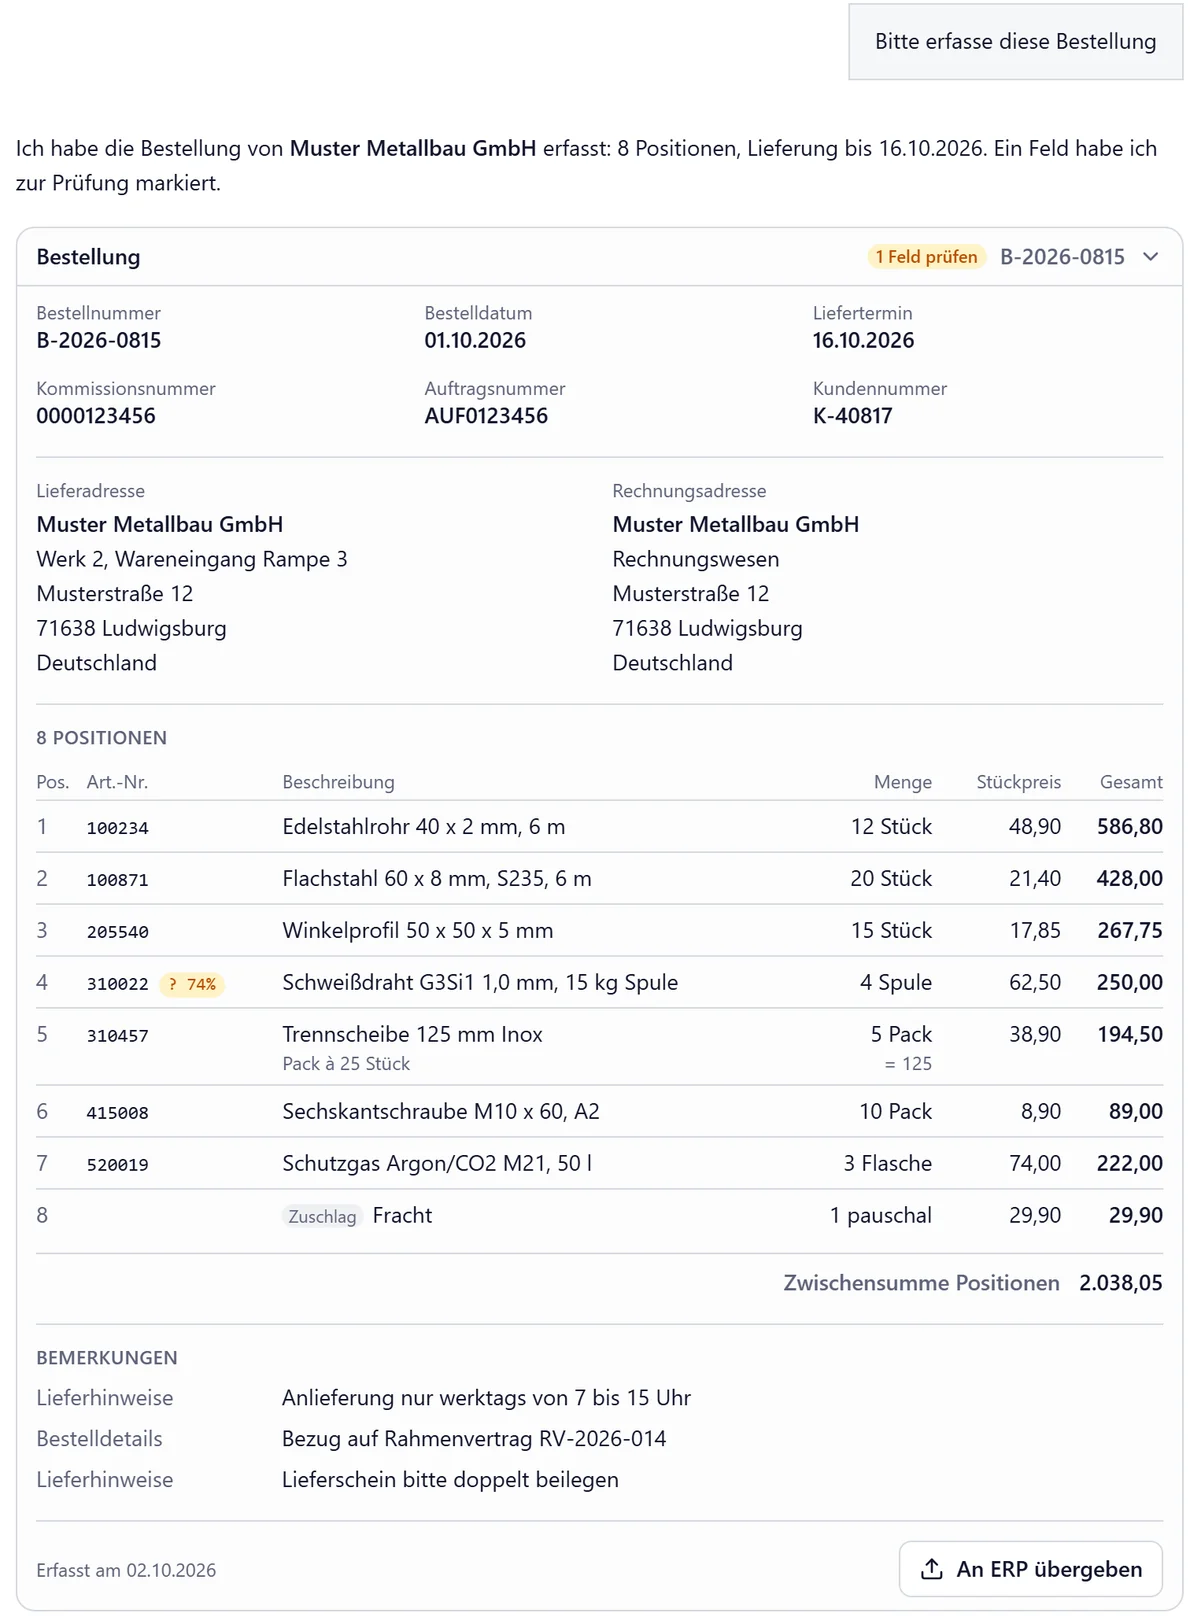Select the Zwischensumme value 2.038,05
The image size is (1190, 1624).
click(1120, 1283)
